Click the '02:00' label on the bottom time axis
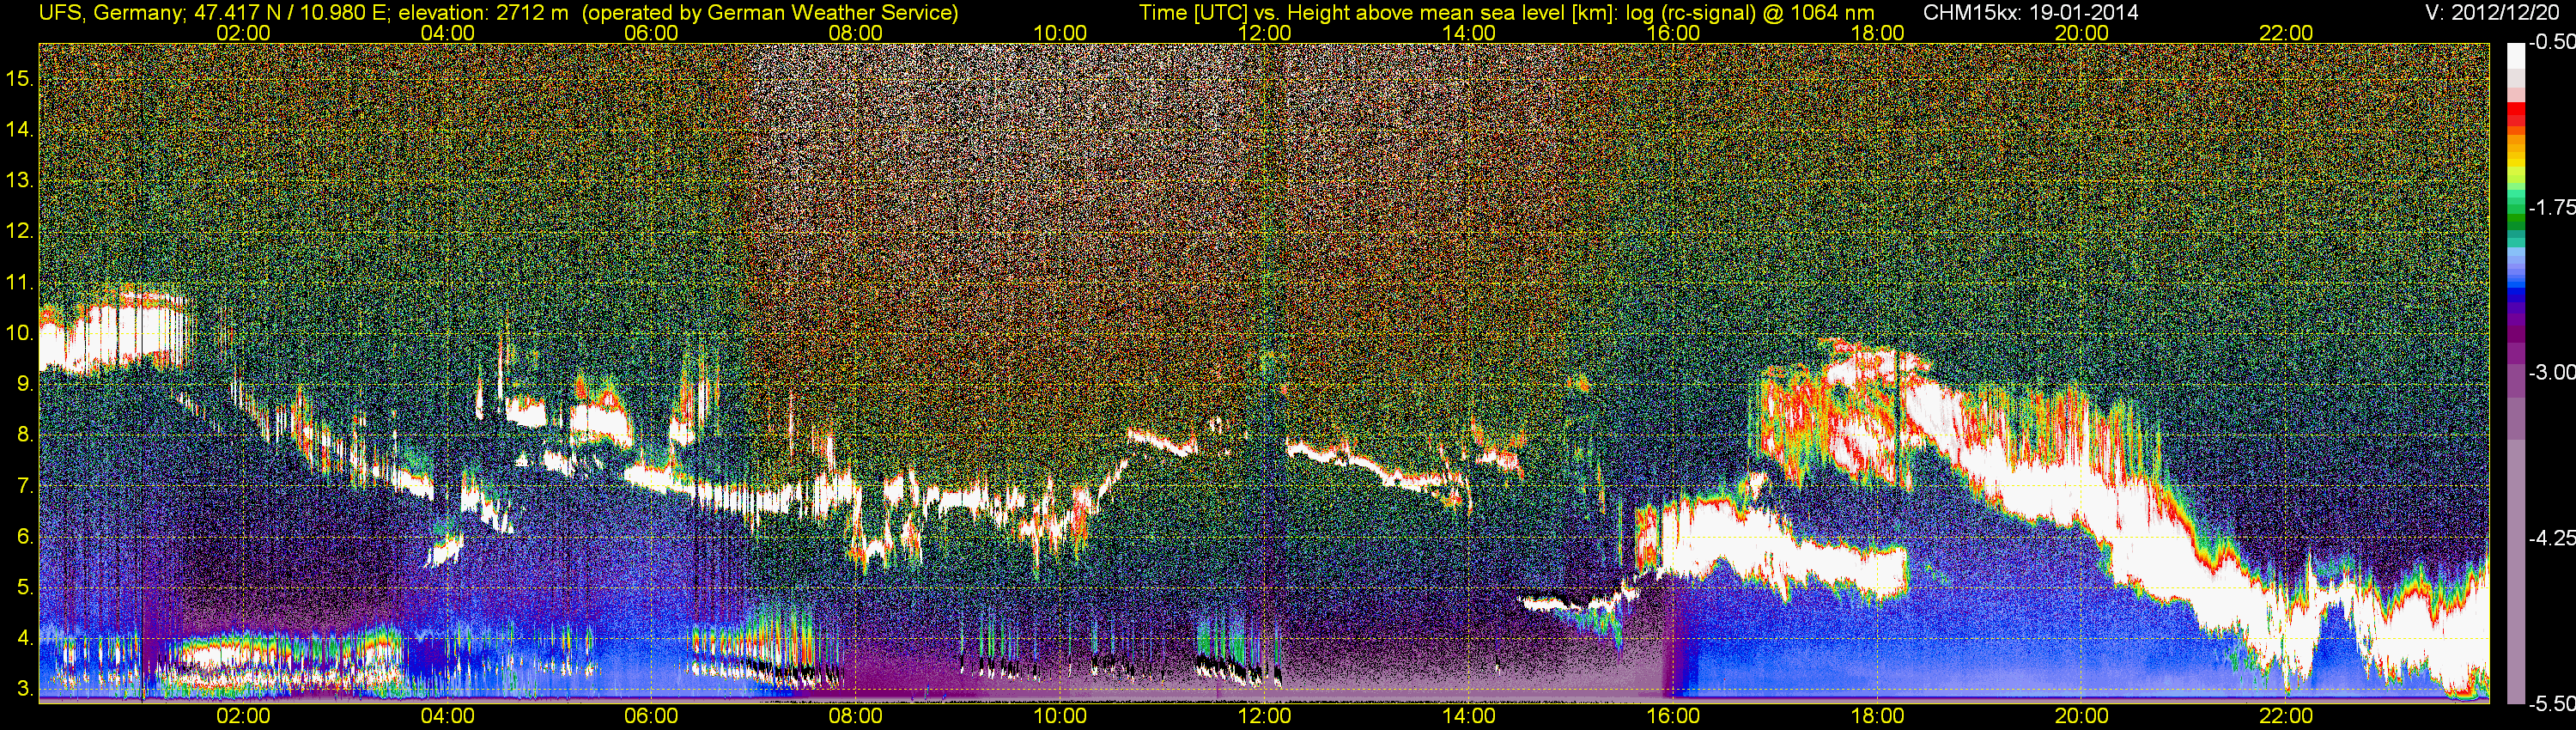The width and height of the screenshot is (2576, 730). [x=243, y=716]
